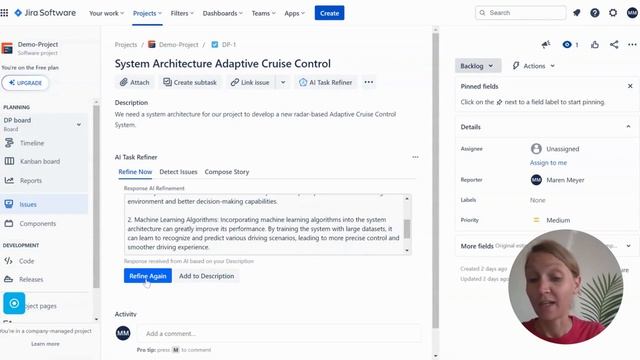Open the Link issue dropdown arrow
Image resolution: width=640 pixels, height=360 pixels.
(283, 82)
